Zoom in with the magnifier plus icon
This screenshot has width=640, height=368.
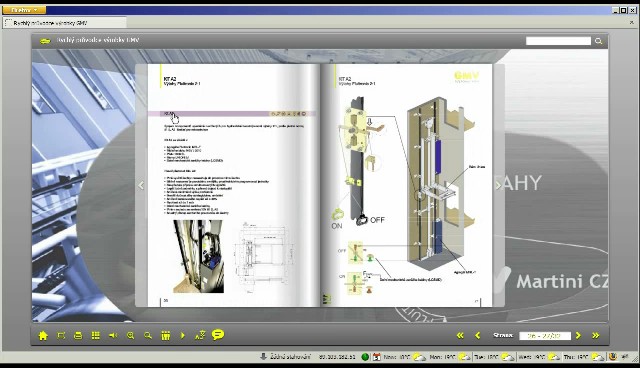(x=131, y=335)
